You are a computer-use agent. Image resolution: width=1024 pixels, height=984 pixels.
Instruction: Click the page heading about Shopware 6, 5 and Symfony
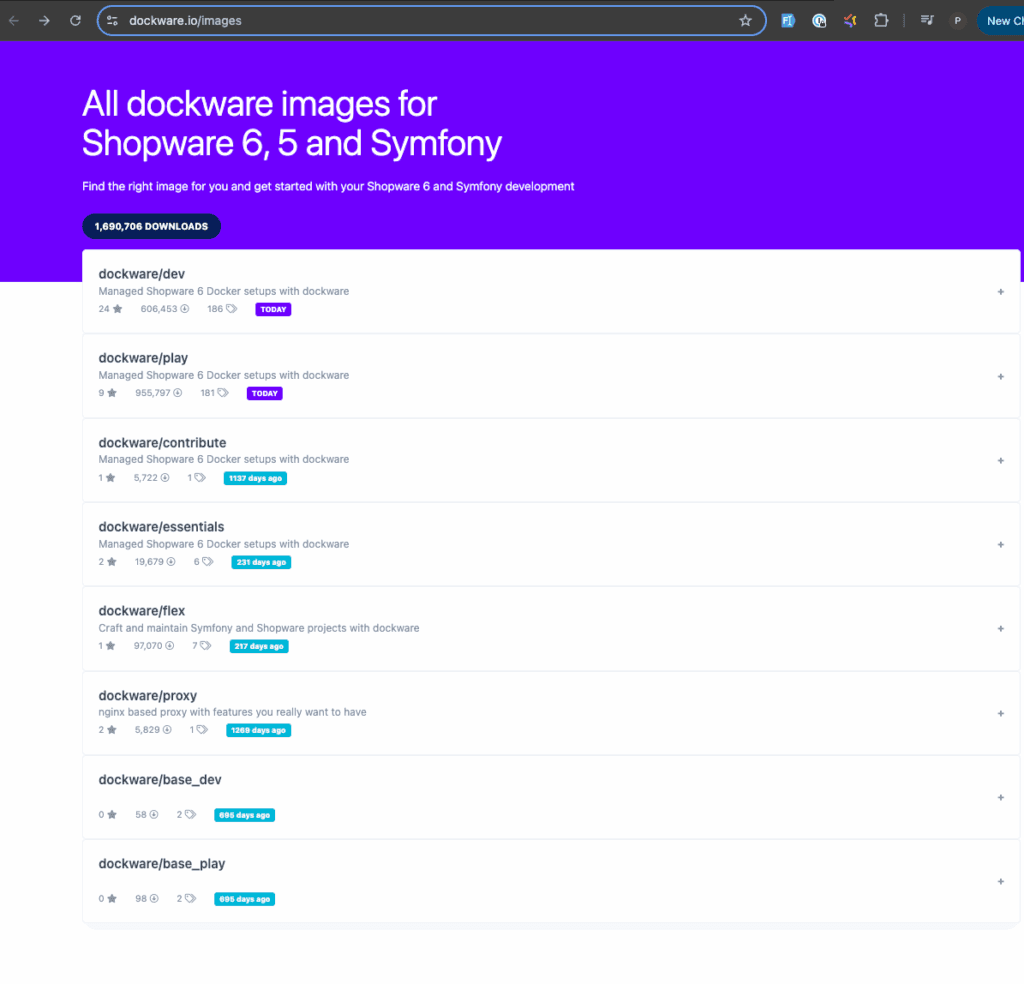pyautogui.click(x=292, y=123)
